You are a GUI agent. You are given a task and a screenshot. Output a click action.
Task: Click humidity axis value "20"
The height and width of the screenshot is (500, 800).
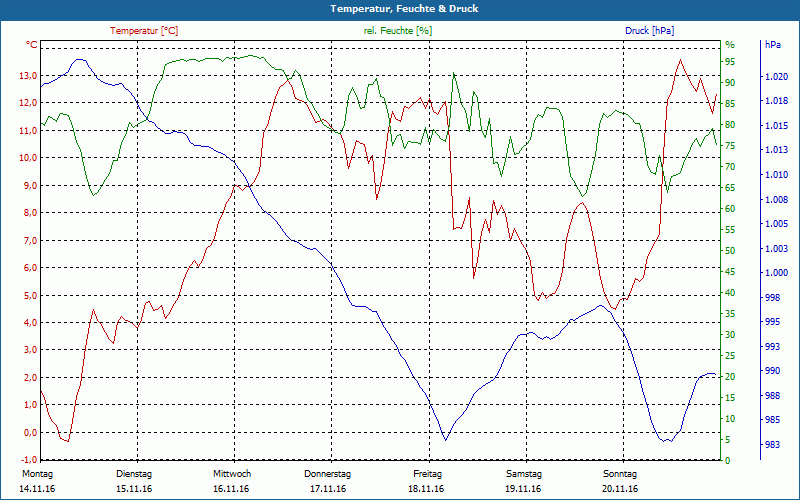click(730, 377)
